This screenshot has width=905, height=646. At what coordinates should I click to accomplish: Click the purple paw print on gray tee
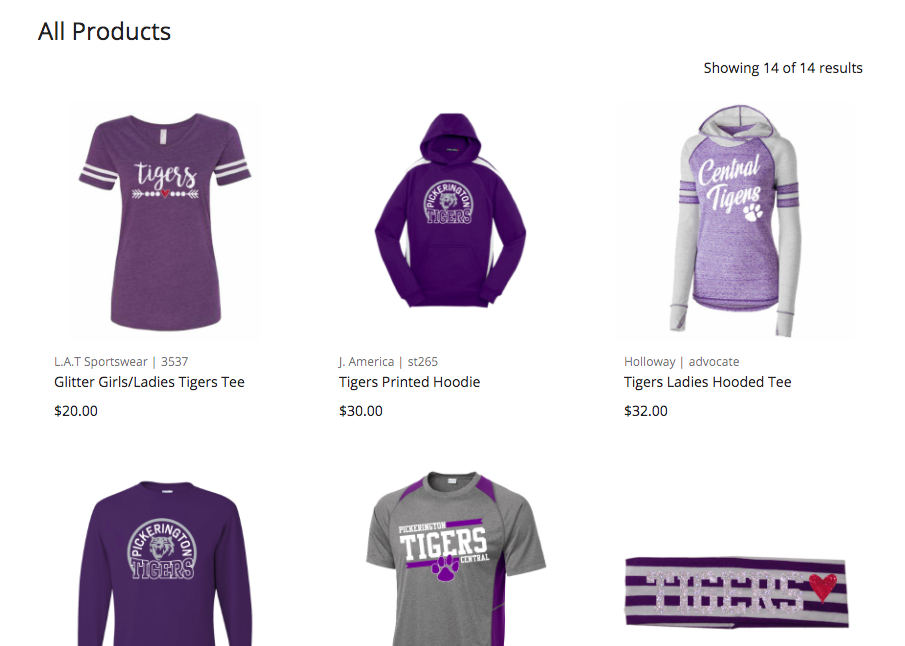point(445,569)
